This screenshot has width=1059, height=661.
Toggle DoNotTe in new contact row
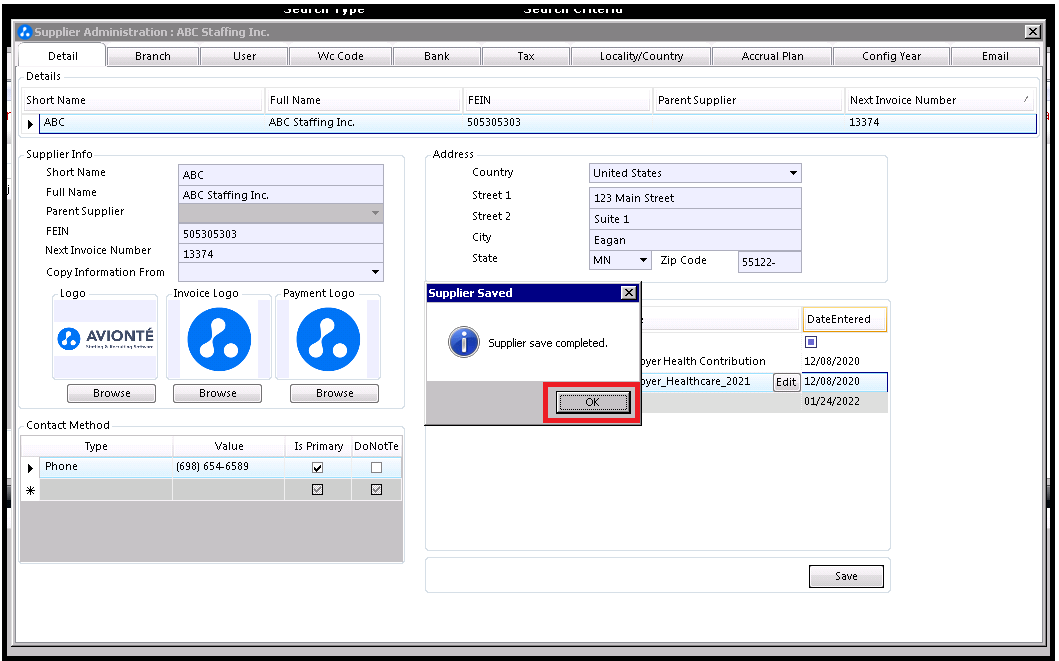[376, 490]
